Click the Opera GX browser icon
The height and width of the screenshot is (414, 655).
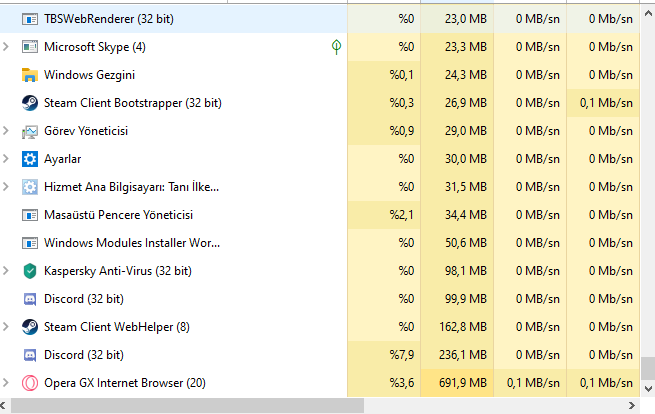point(30,383)
